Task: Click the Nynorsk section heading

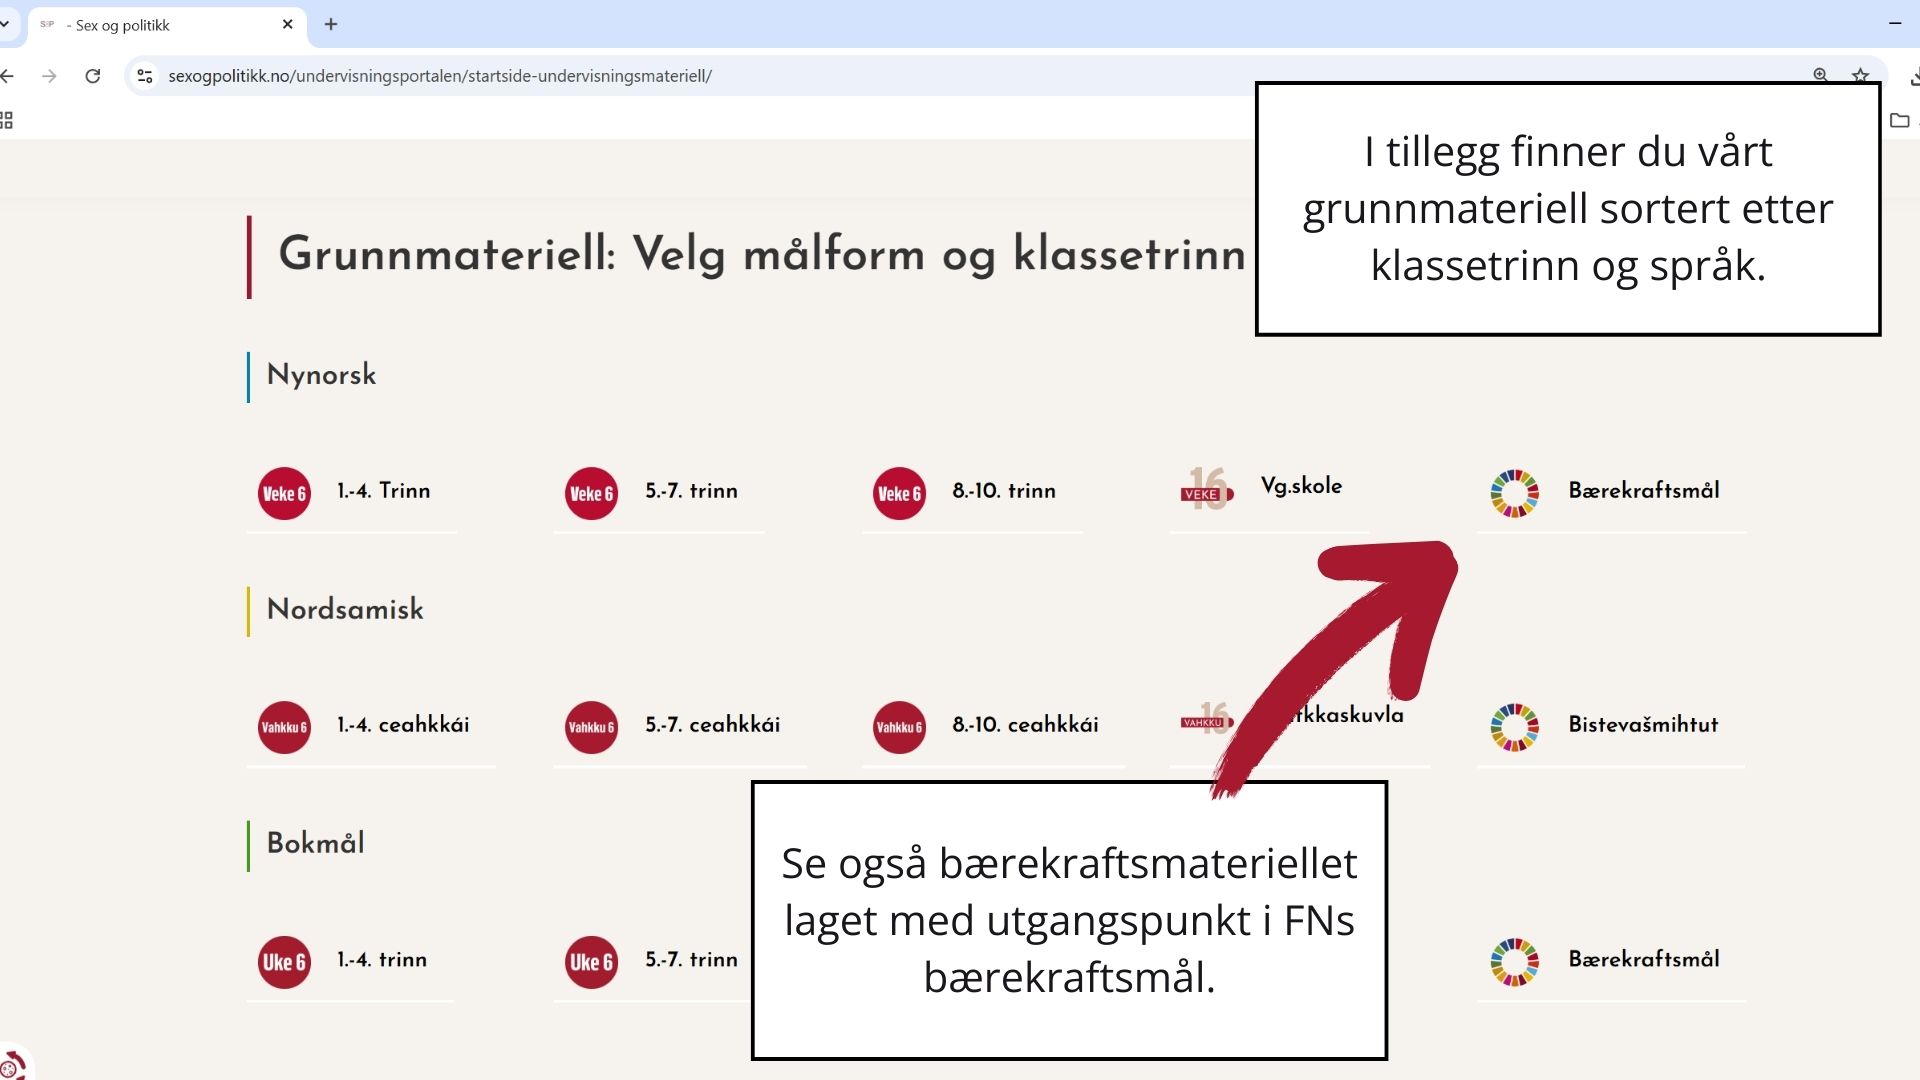Action: (321, 375)
